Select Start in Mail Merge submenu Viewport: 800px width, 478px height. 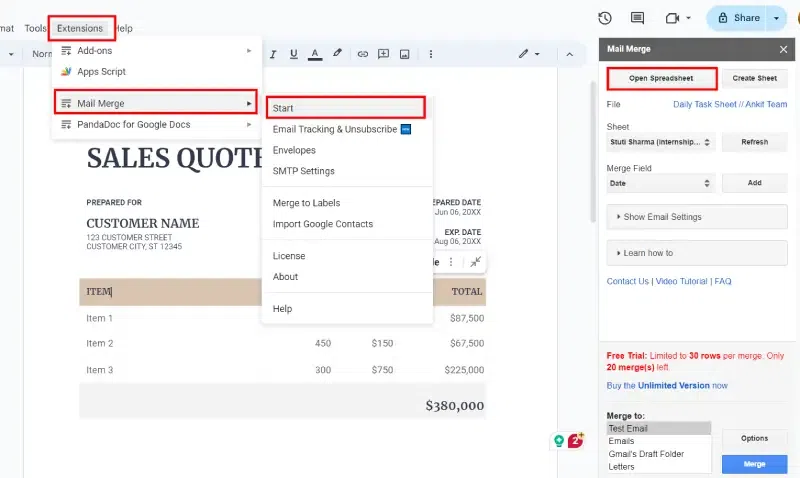tap(346, 108)
